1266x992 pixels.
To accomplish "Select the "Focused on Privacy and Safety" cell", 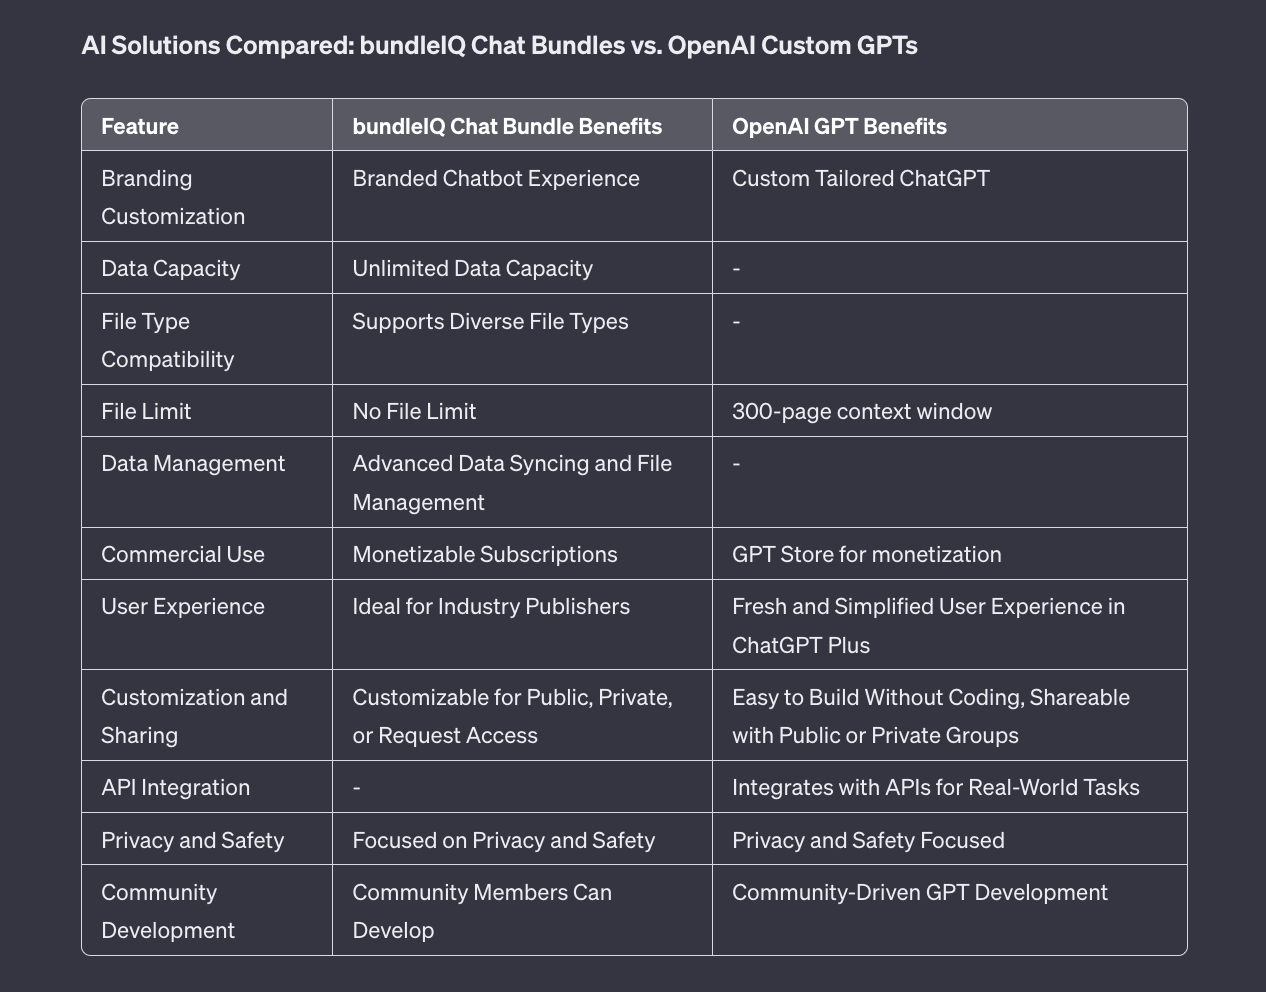I will (503, 841).
